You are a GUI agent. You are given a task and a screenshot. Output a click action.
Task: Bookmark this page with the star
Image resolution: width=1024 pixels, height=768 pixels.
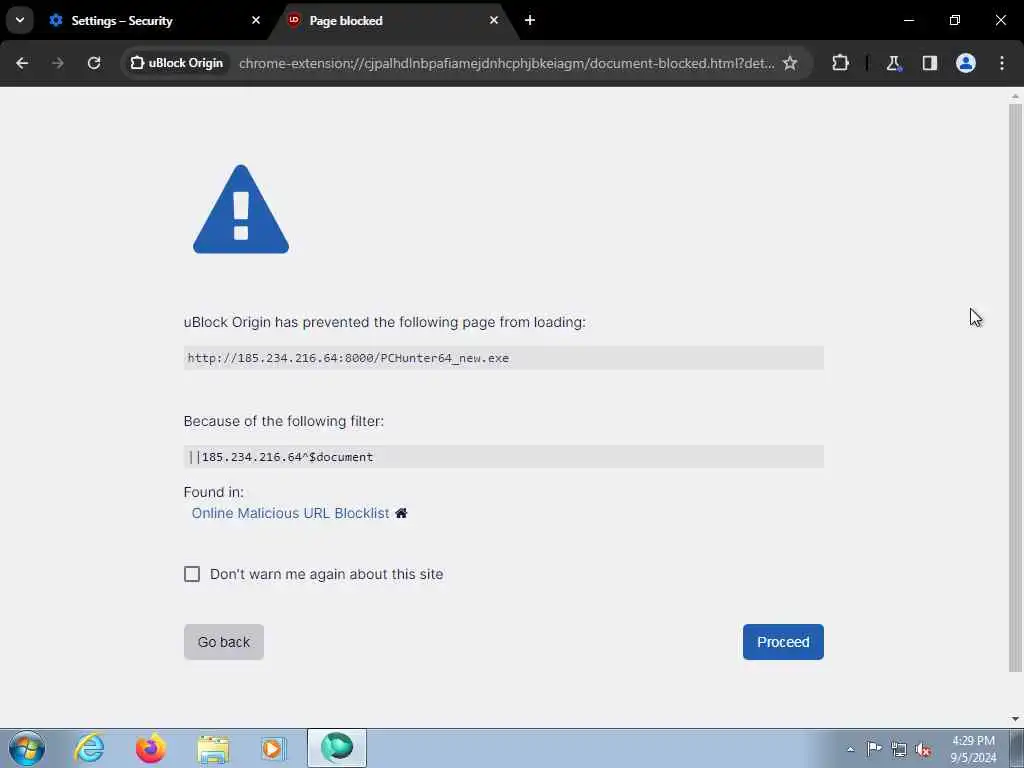click(x=790, y=63)
